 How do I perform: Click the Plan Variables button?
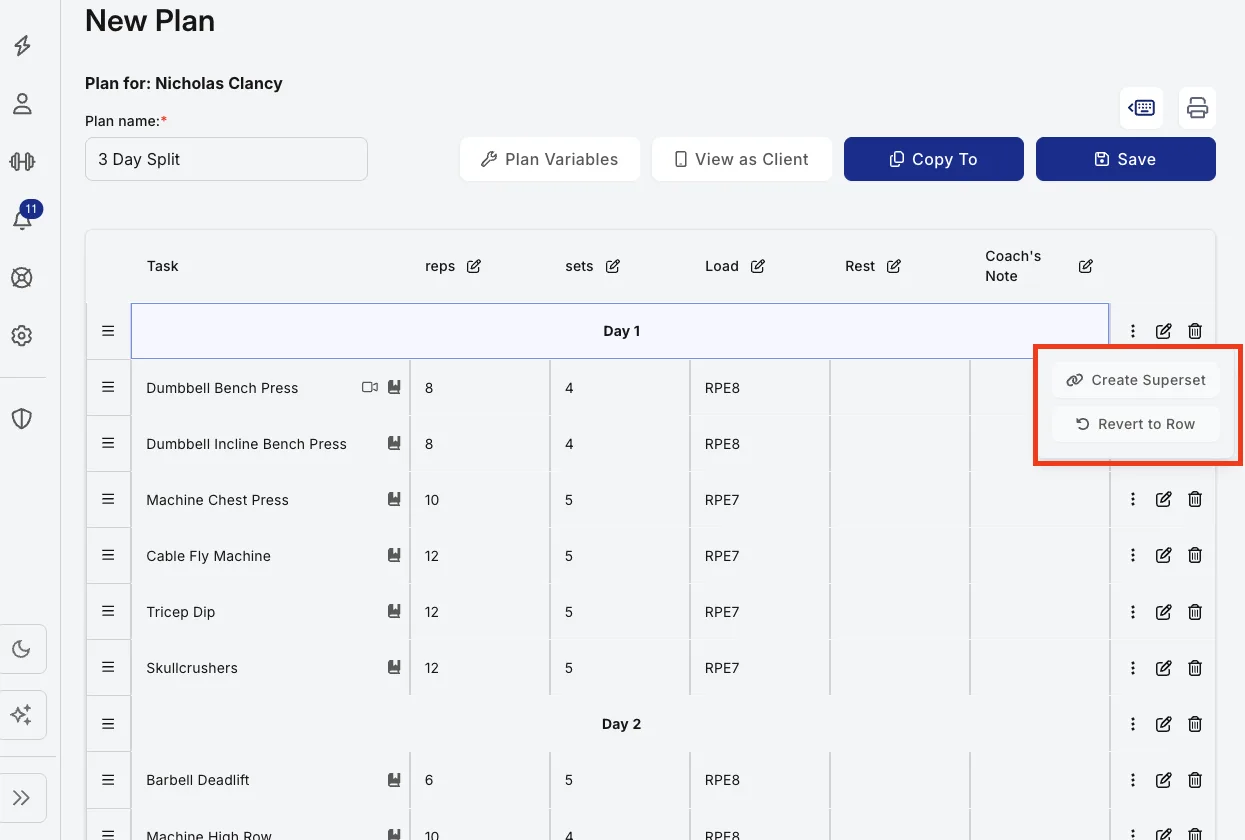[550, 159]
